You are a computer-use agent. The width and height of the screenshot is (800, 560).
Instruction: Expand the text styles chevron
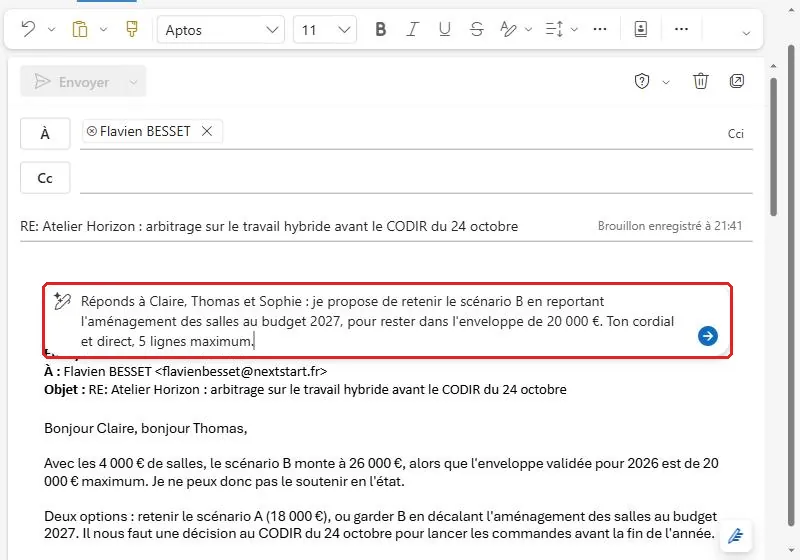point(529,30)
